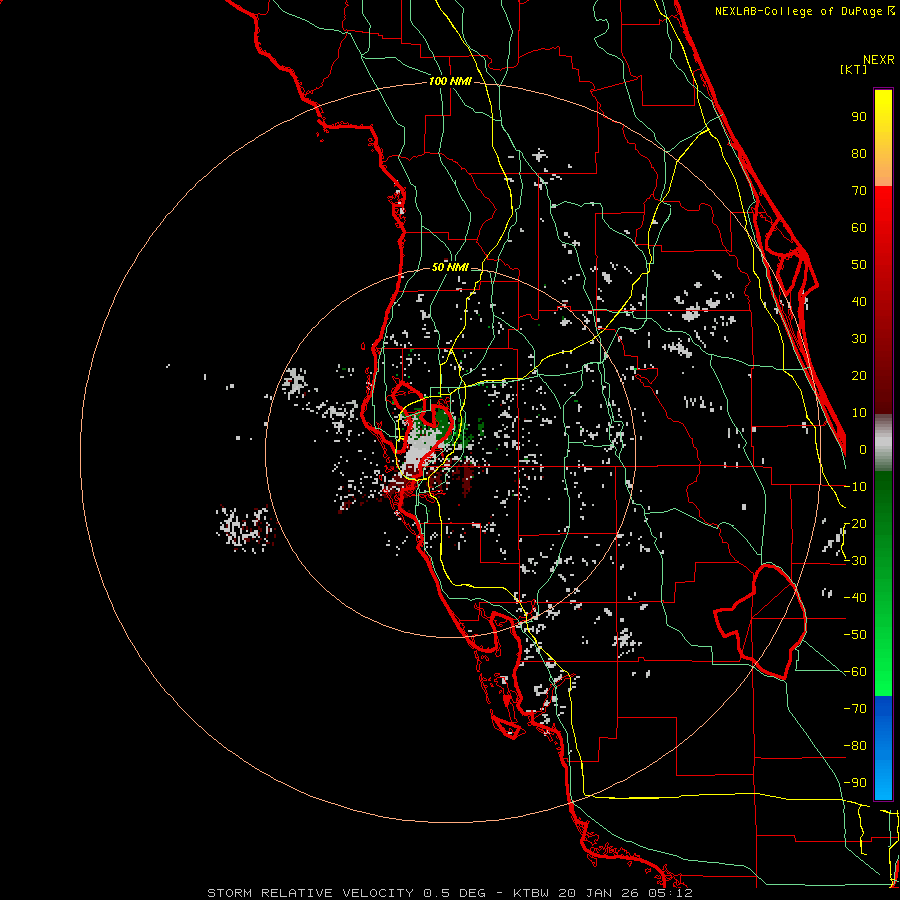
Task: Click the positive 30 scale value
Action: coord(859,339)
